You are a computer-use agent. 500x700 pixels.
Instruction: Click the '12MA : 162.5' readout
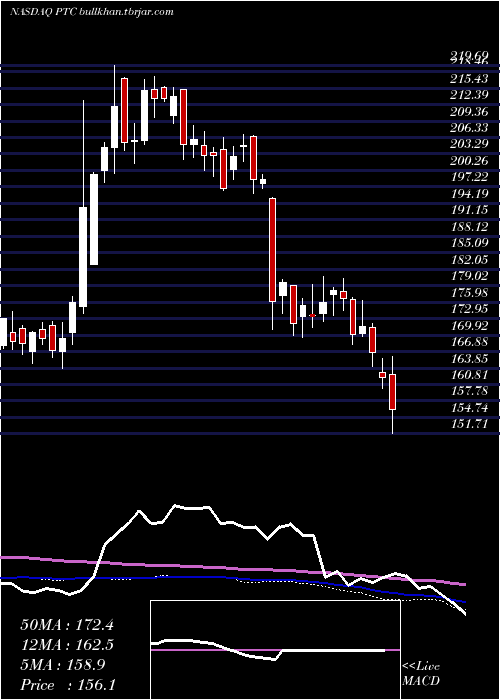click(67, 645)
